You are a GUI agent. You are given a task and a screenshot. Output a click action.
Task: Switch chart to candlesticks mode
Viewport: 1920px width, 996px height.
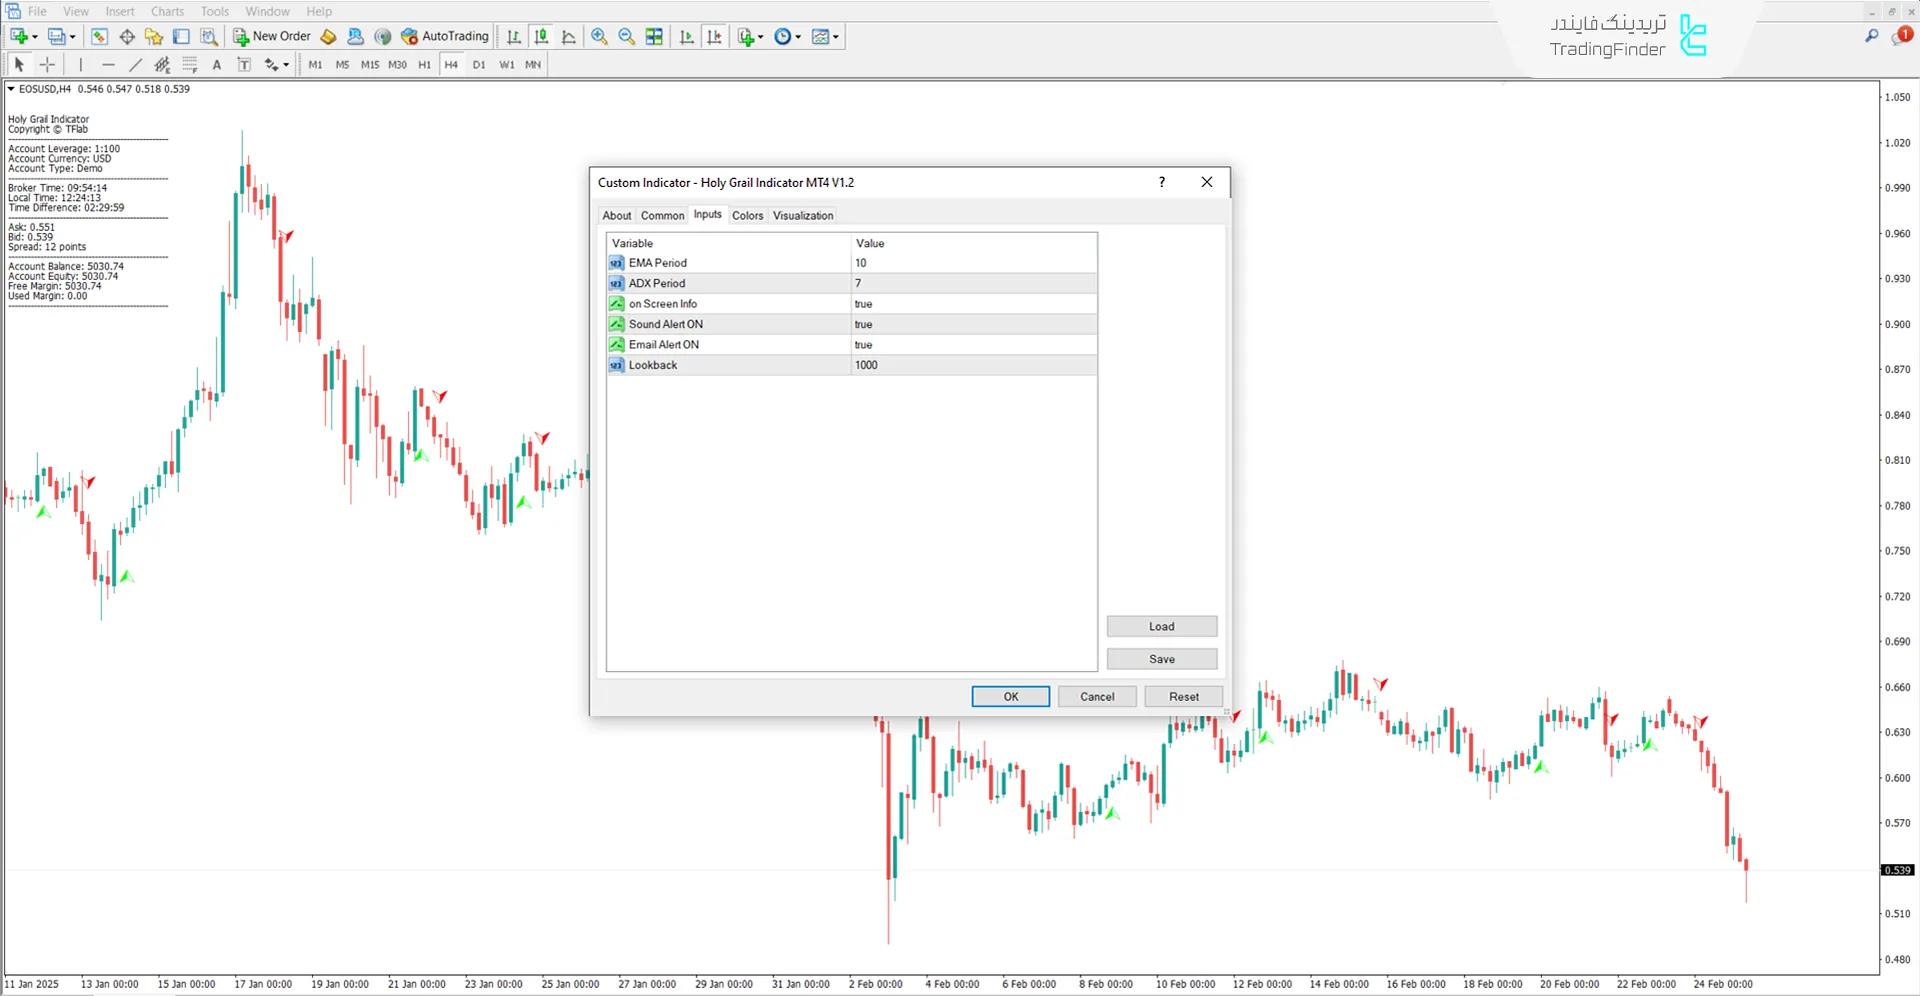[x=541, y=37]
